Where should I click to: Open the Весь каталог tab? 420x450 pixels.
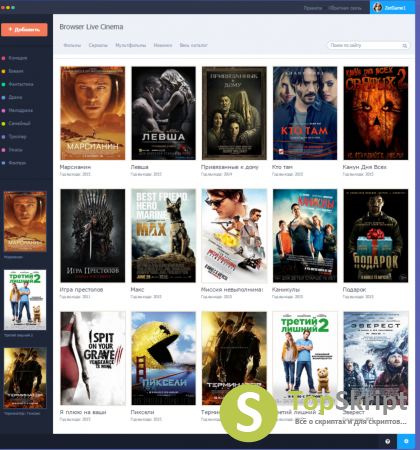click(193, 45)
